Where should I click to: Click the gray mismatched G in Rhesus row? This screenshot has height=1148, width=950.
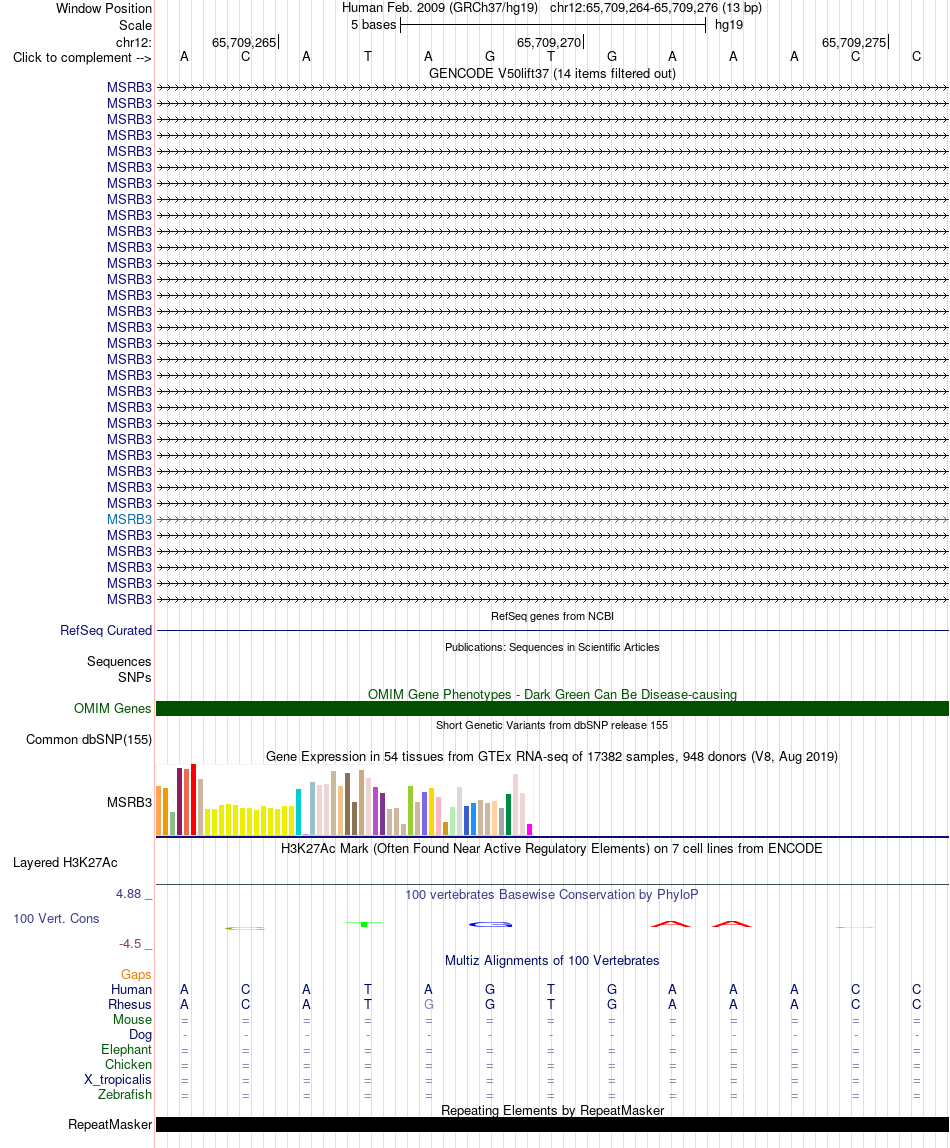coord(429,1004)
